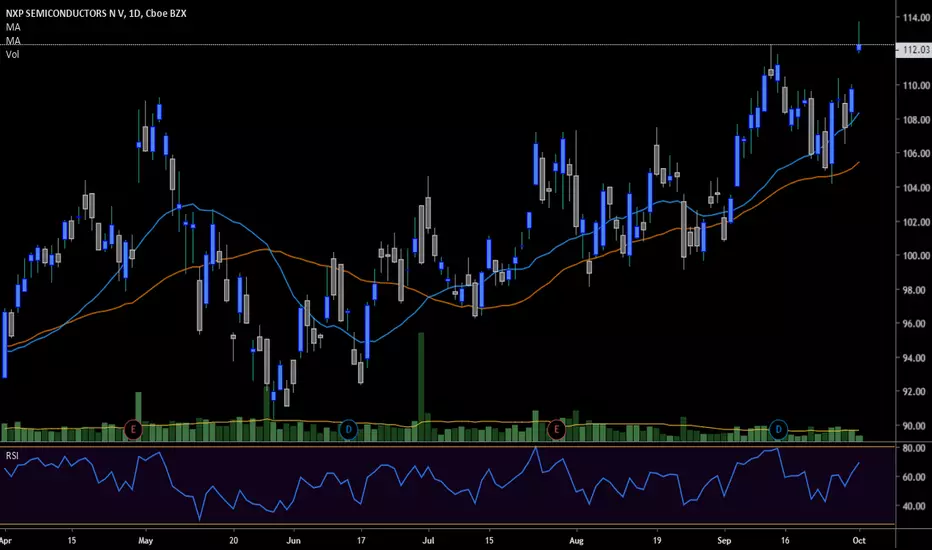Screen dimensions: 932x550
Task: Click the current price label 112.03
Action: (x=915, y=50)
